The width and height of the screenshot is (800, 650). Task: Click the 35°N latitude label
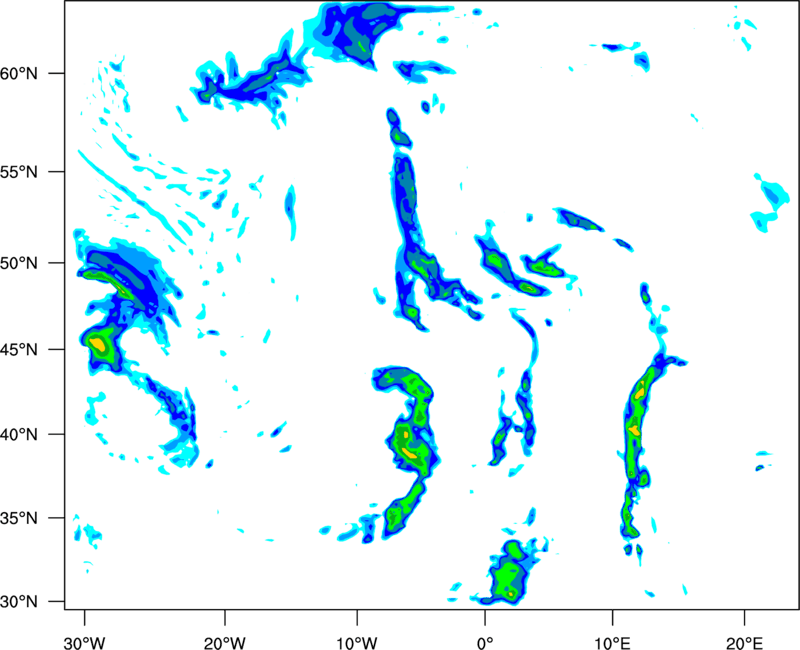coord(19,518)
